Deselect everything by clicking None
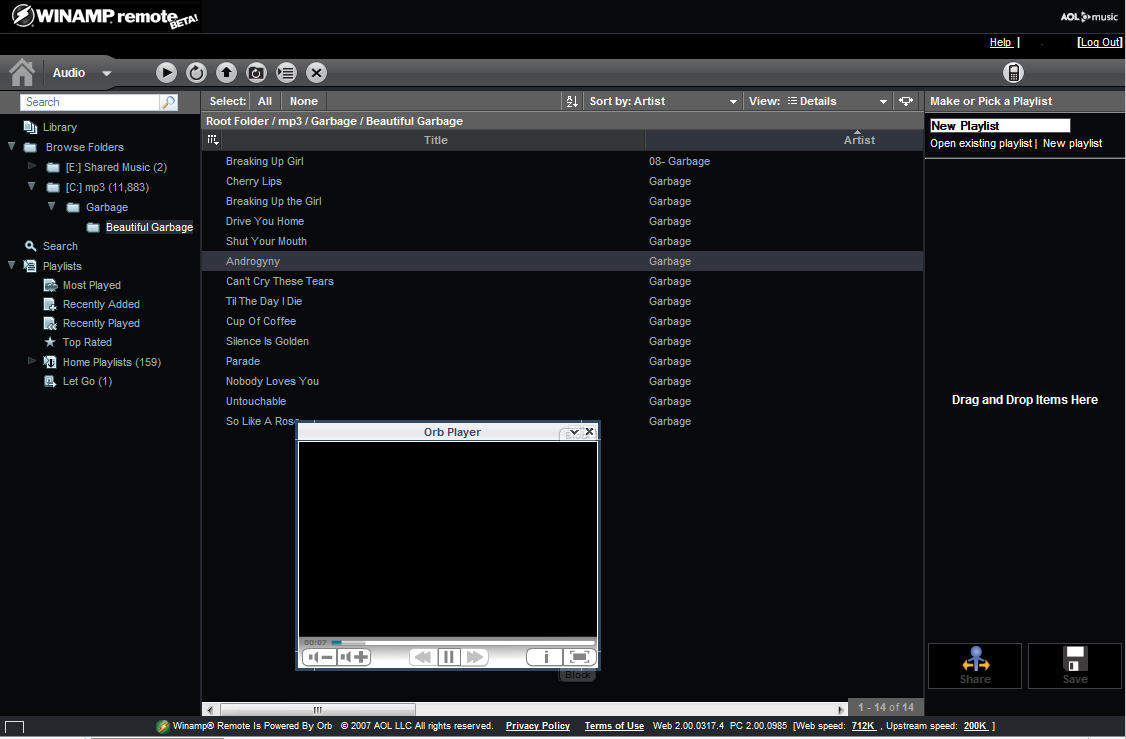Screen dimensions: 1126x739 [x=303, y=100]
